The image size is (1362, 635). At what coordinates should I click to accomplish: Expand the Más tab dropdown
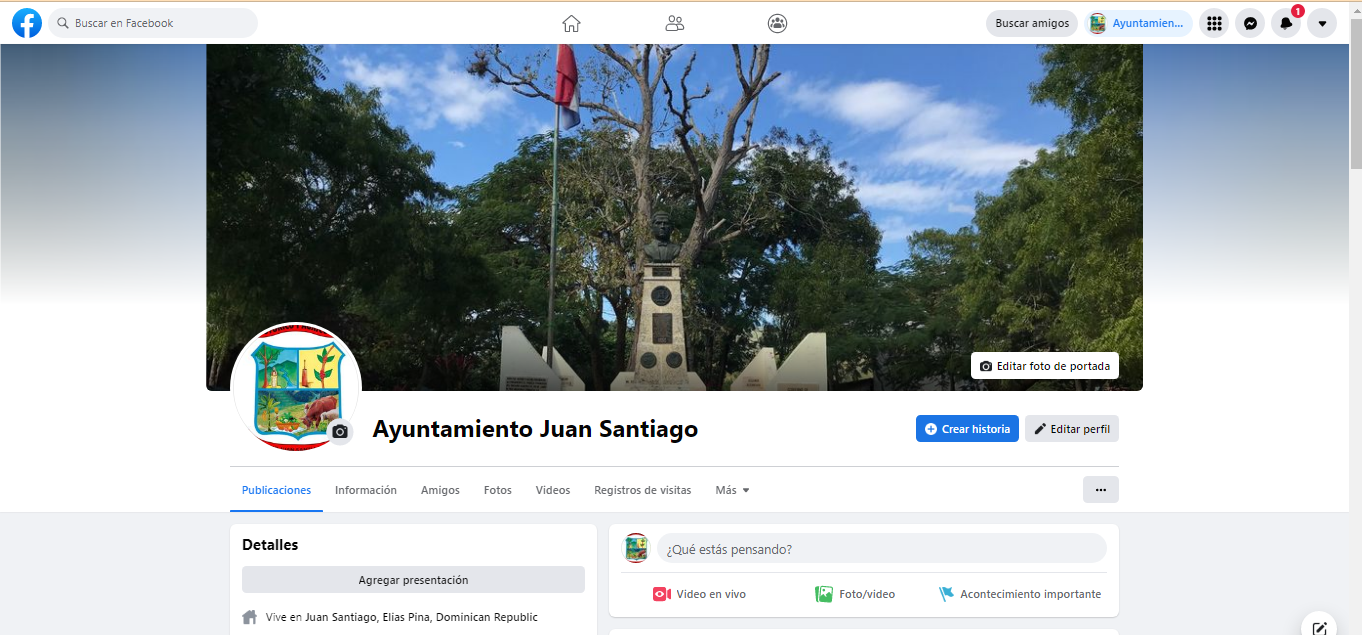pyautogui.click(x=732, y=490)
